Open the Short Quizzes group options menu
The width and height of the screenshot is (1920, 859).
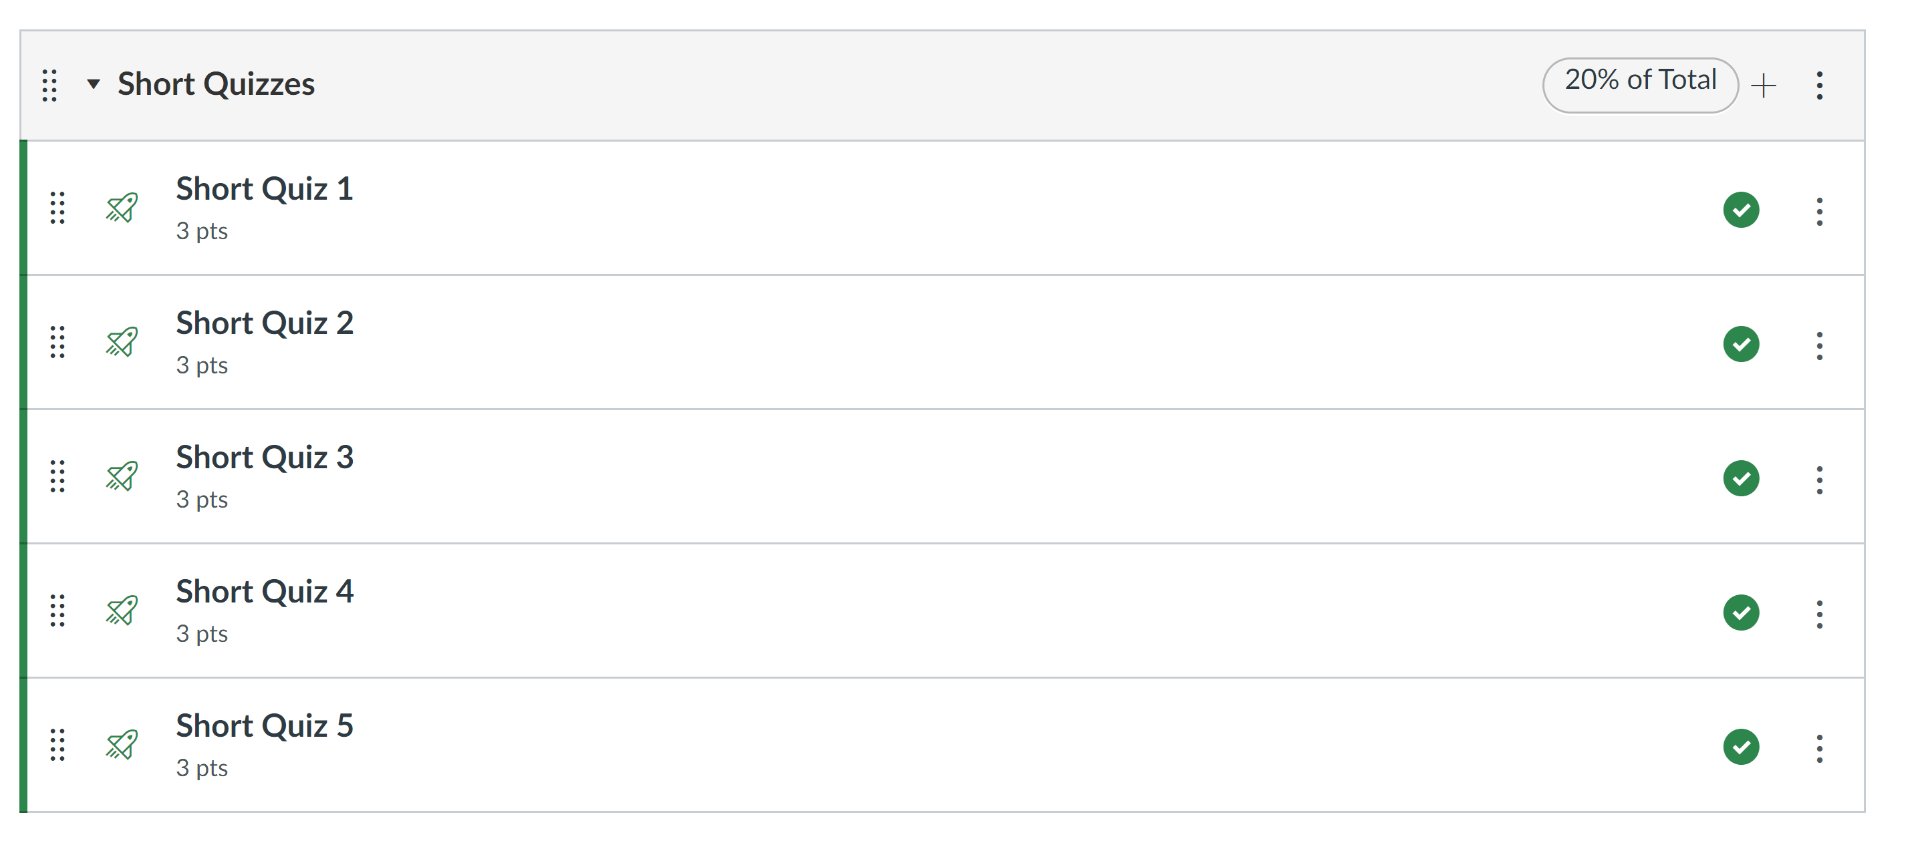[x=1819, y=85]
